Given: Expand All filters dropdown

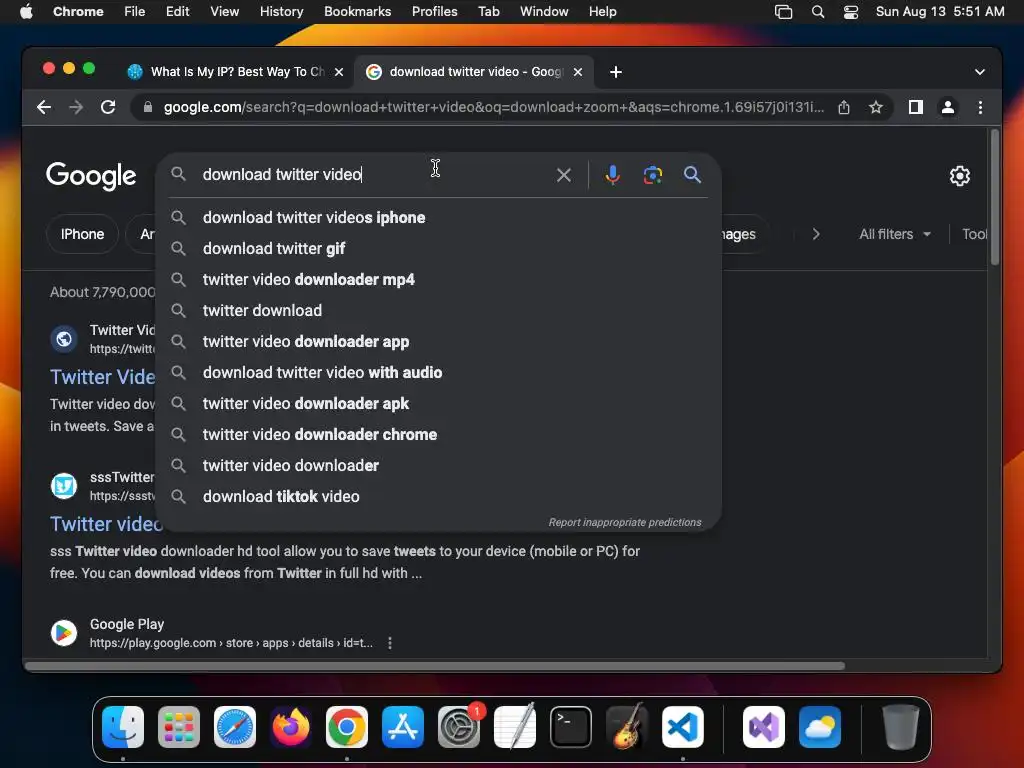Looking at the screenshot, I should coord(895,234).
